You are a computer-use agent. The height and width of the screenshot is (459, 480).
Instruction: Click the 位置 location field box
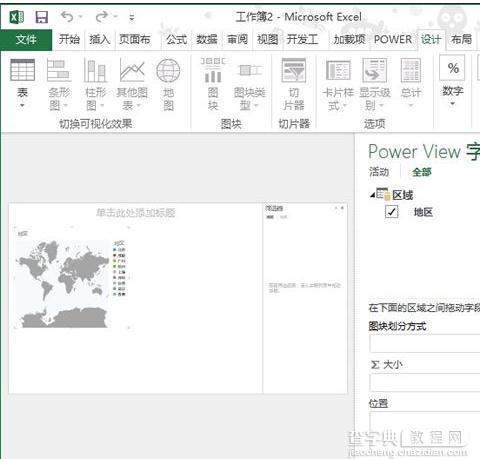coord(425,421)
